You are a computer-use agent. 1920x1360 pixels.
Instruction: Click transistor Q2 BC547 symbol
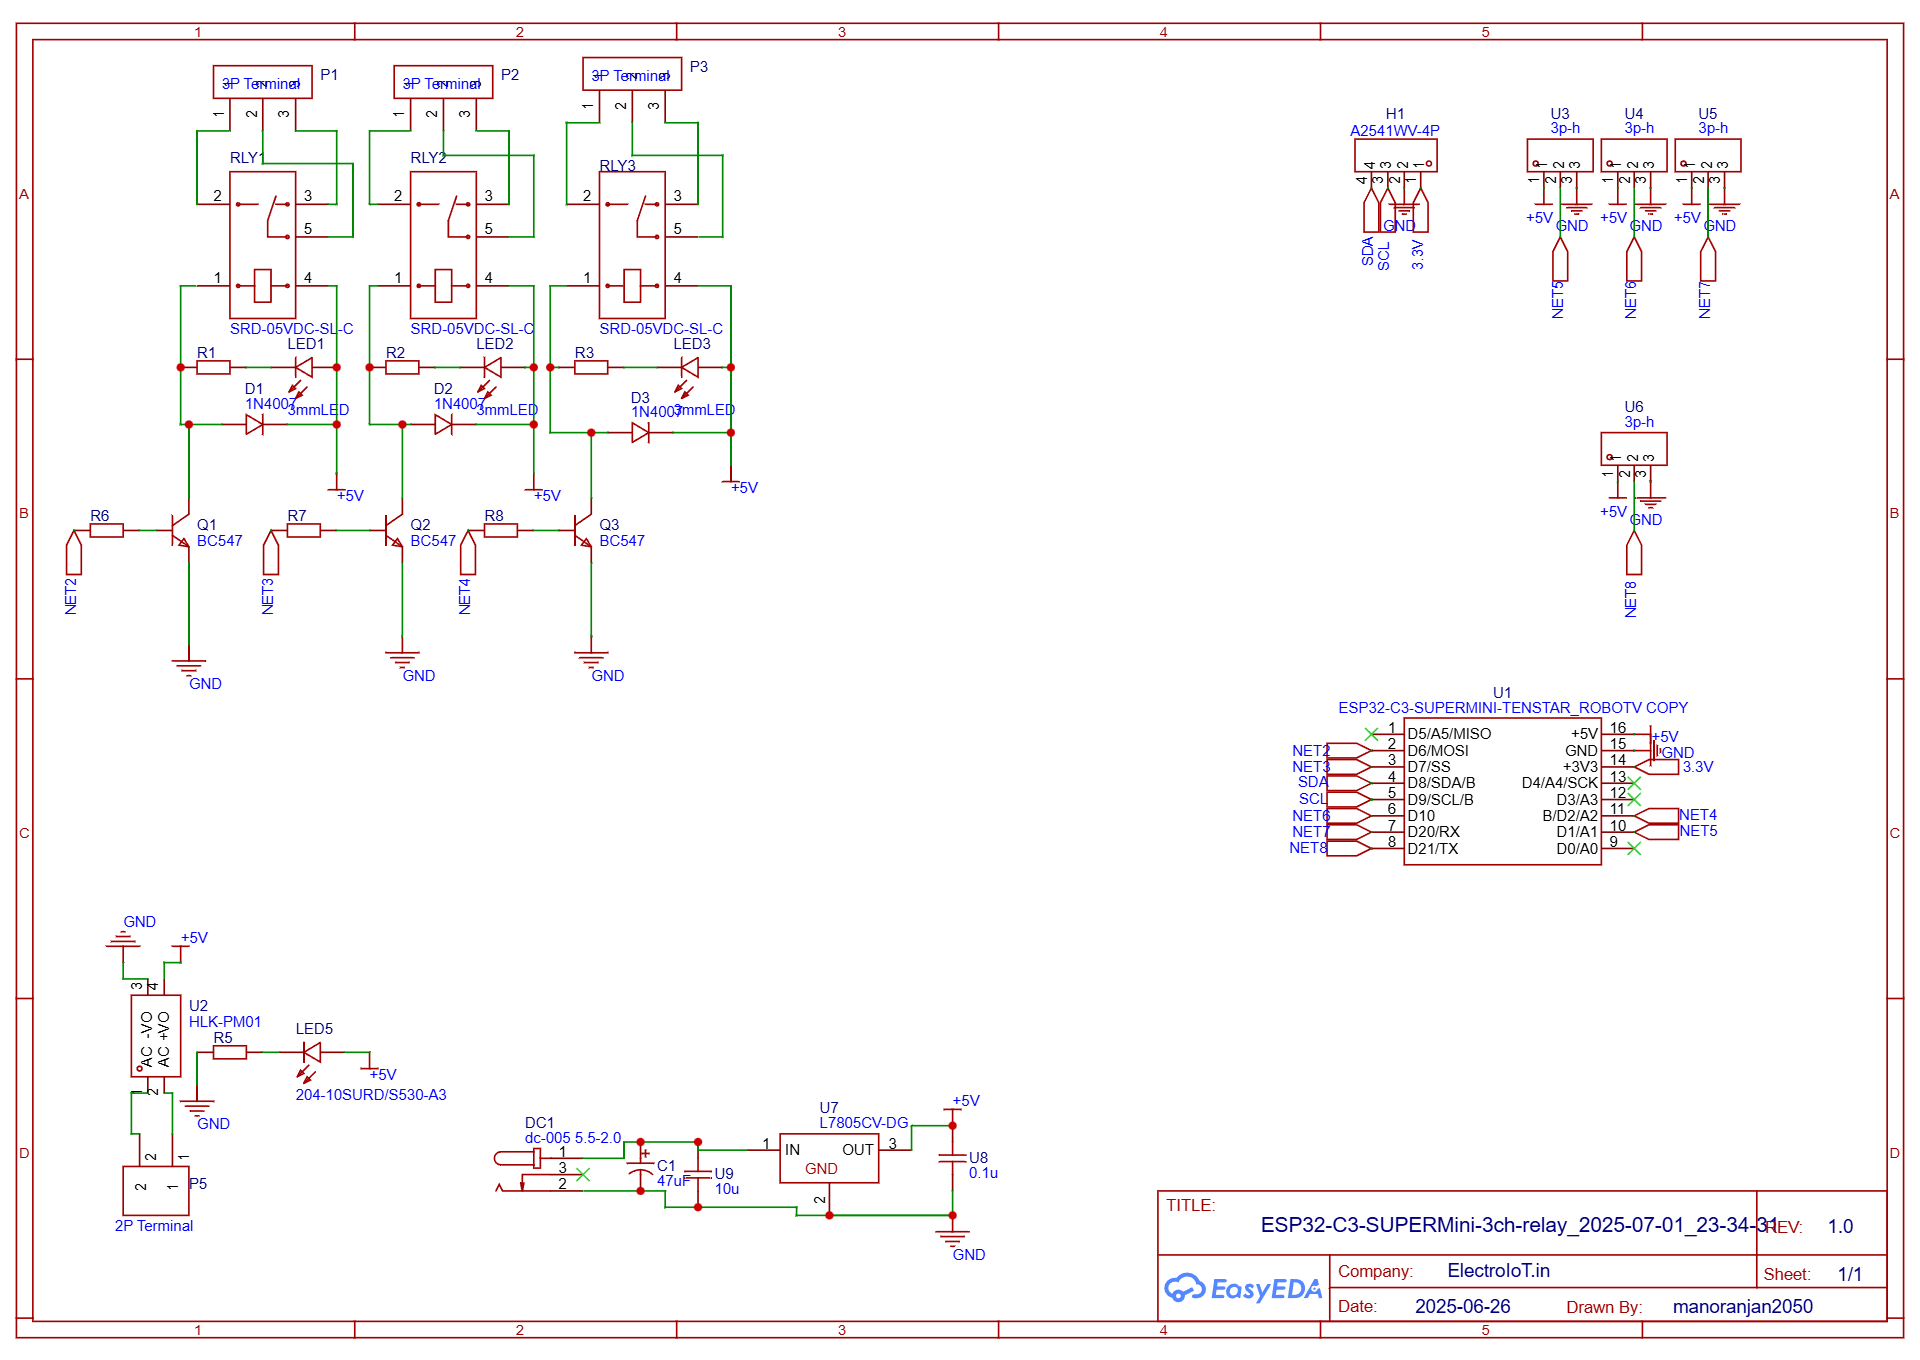[x=394, y=531]
